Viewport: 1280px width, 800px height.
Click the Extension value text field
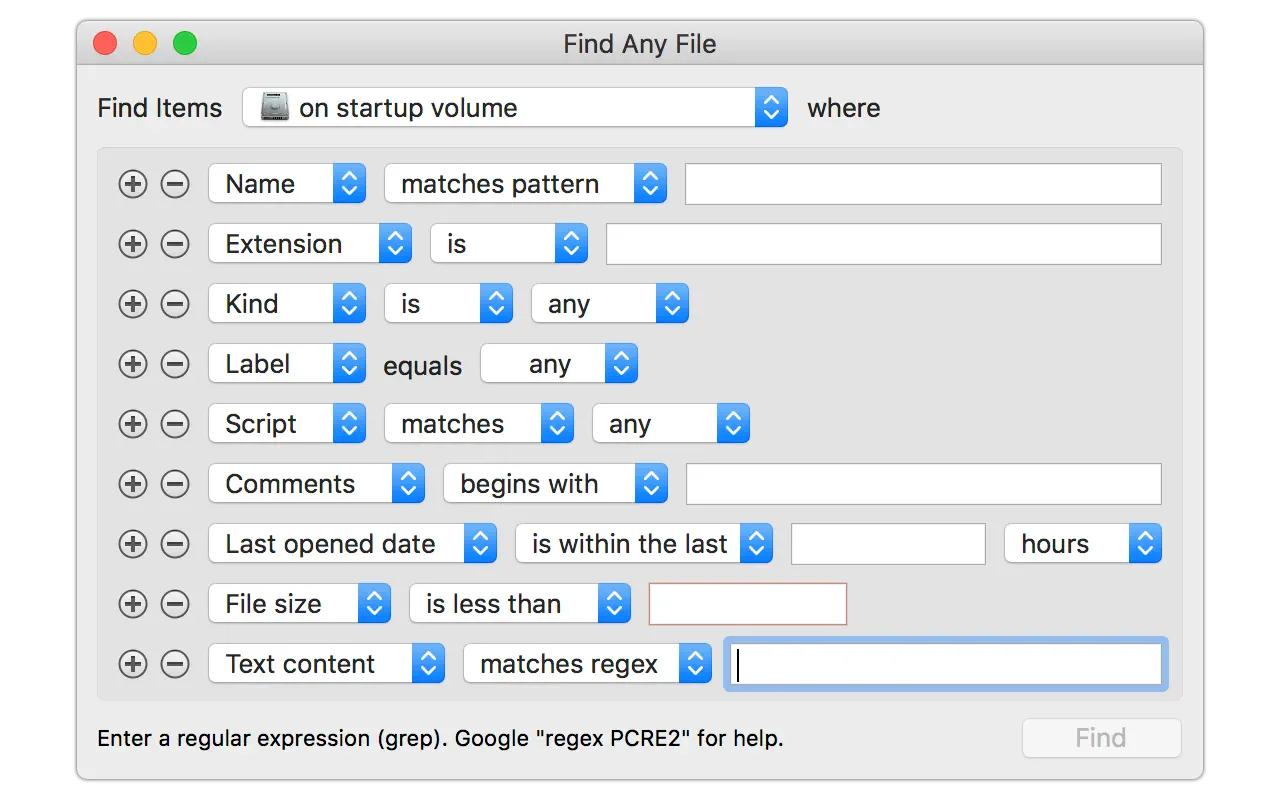tap(884, 244)
